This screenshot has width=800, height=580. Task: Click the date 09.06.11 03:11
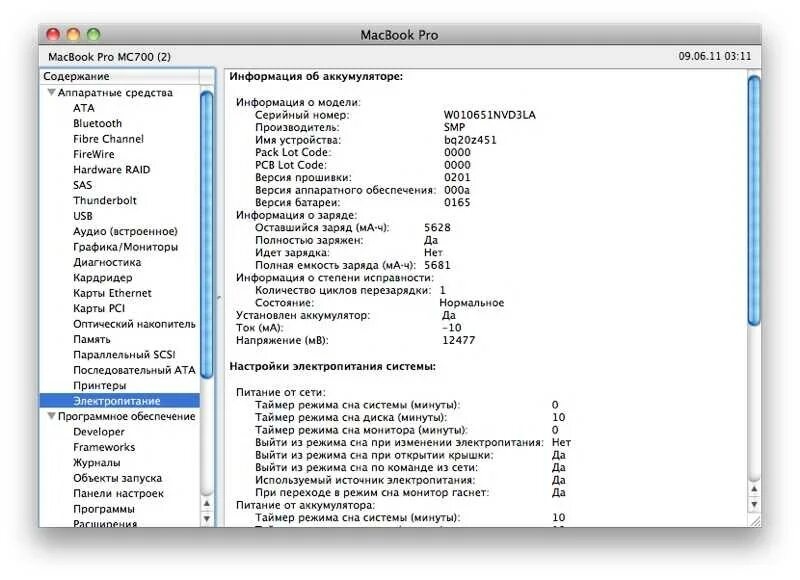click(x=715, y=56)
